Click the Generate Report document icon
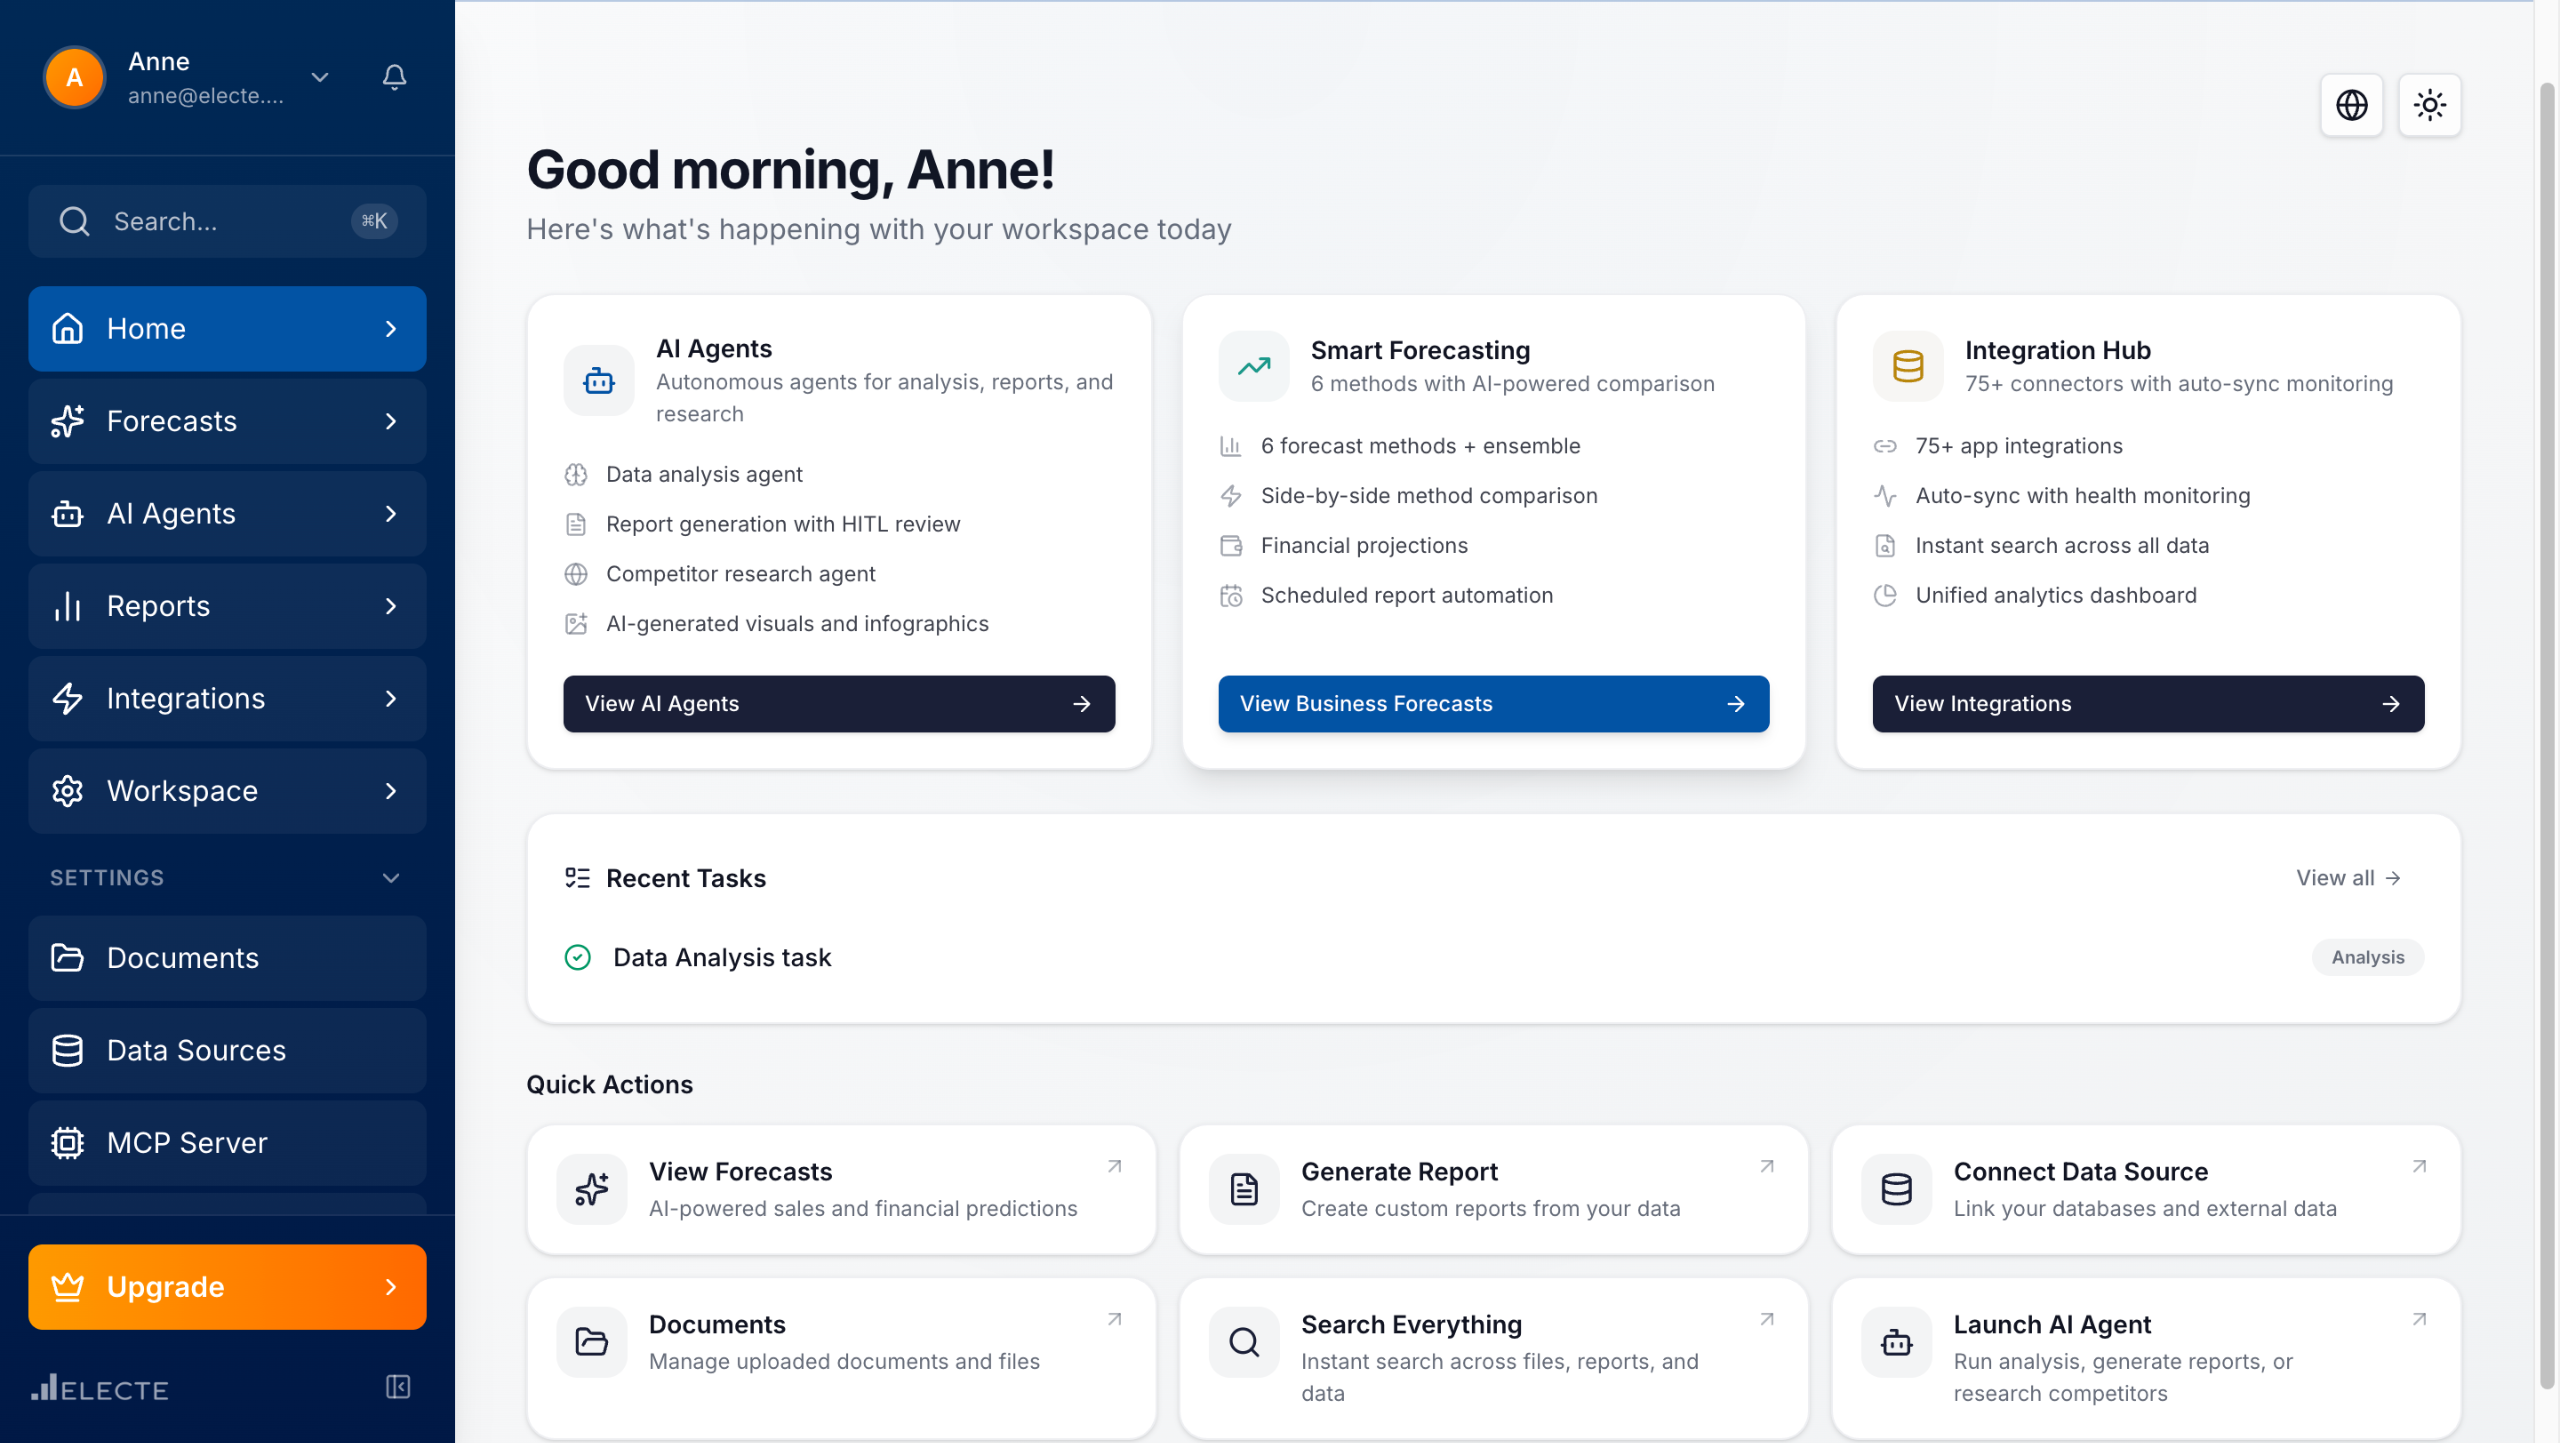 (1243, 1189)
